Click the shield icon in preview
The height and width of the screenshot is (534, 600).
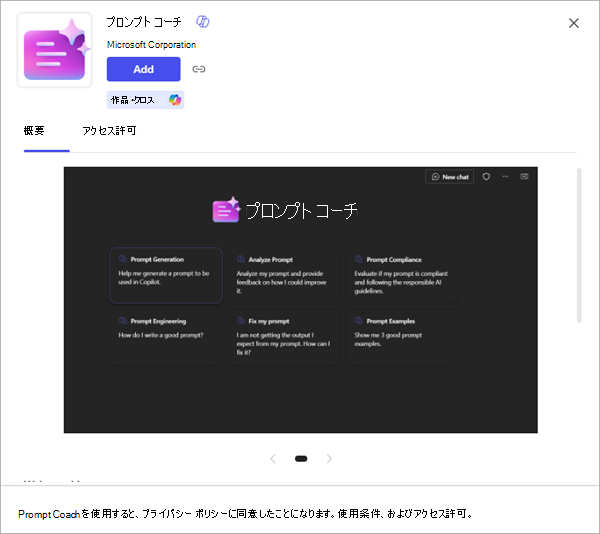[x=486, y=177]
